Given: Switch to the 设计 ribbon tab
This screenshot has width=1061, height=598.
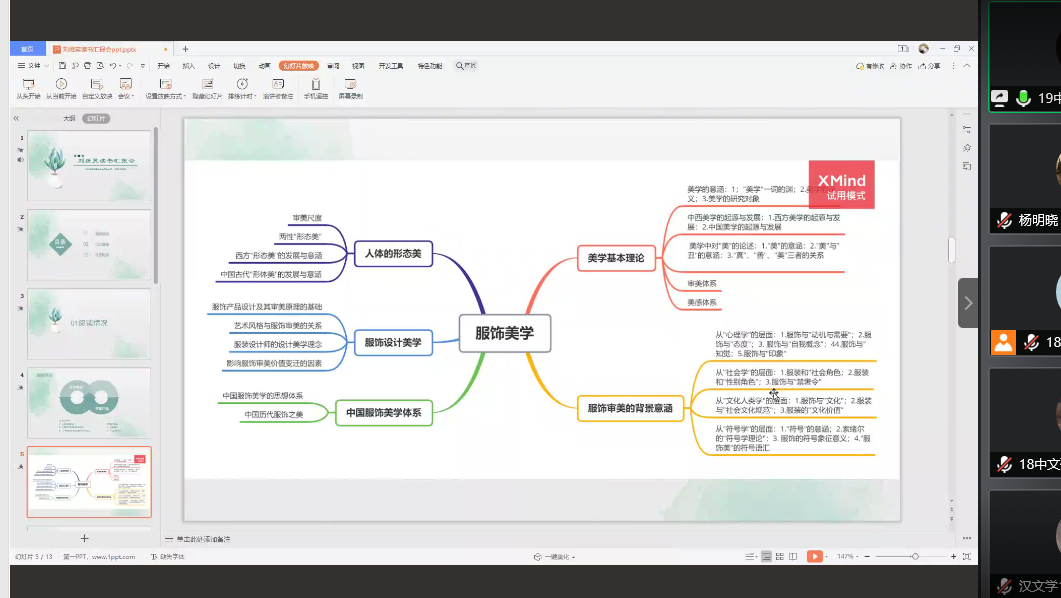Looking at the screenshot, I should pos(214,66).
